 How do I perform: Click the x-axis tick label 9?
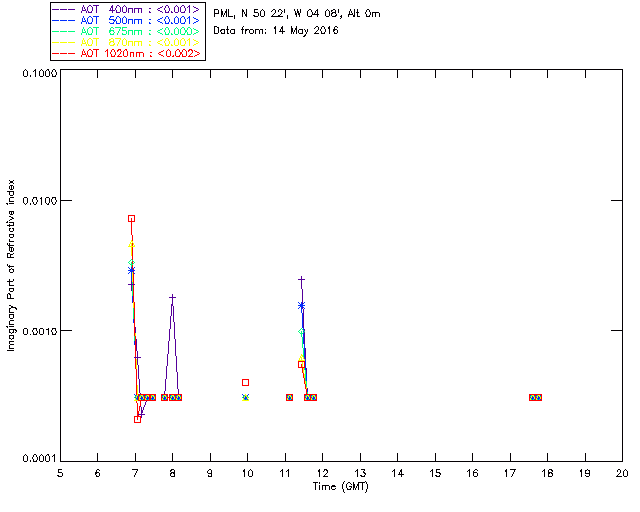click(210, 473)
